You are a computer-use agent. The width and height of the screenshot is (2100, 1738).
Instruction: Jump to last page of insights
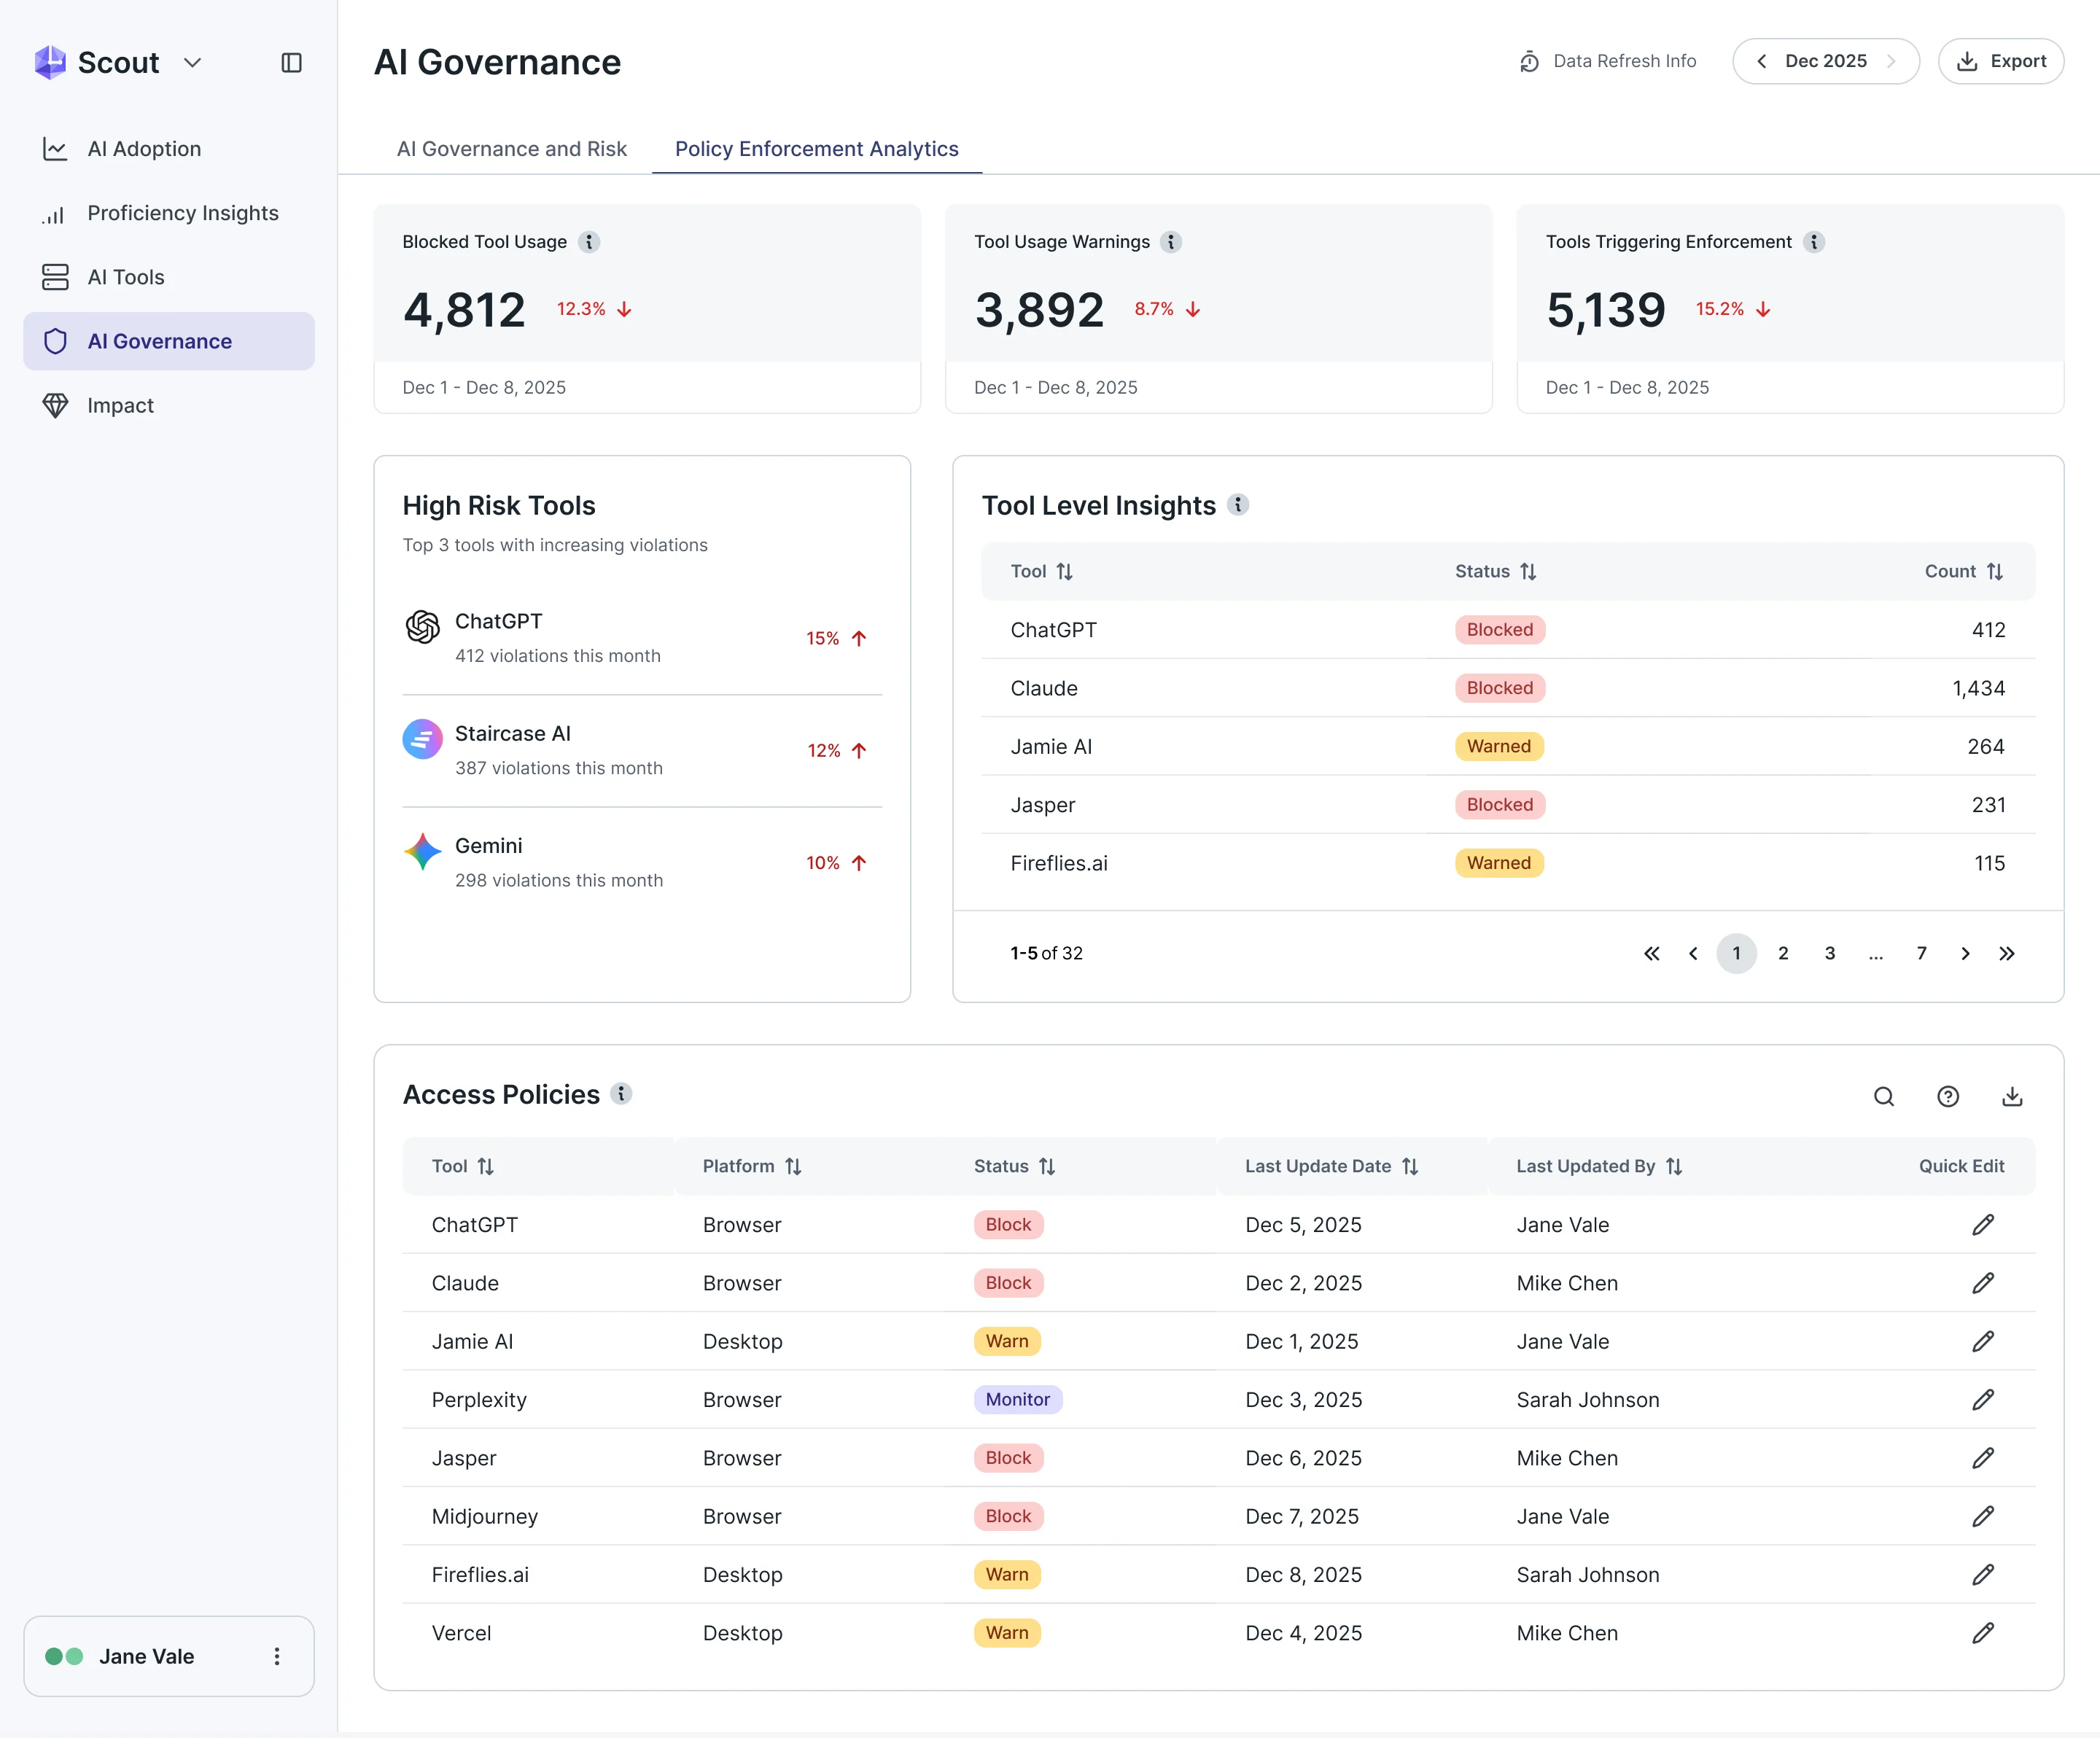[x=2006, y=953]
